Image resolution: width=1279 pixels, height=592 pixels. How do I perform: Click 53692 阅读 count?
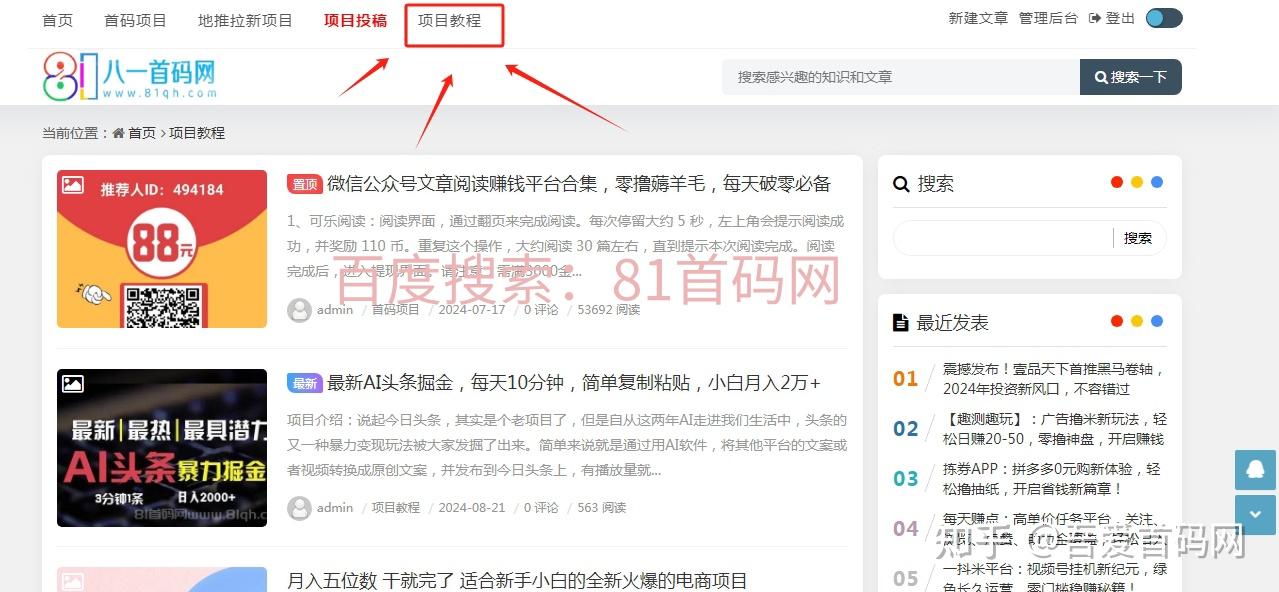tap(608, 310)
